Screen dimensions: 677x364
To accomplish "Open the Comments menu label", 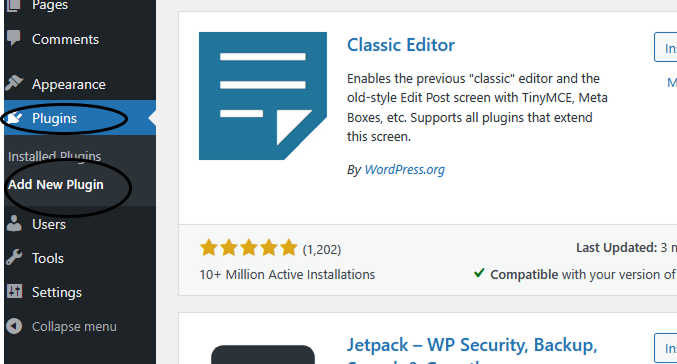I will tap(65, 39).
